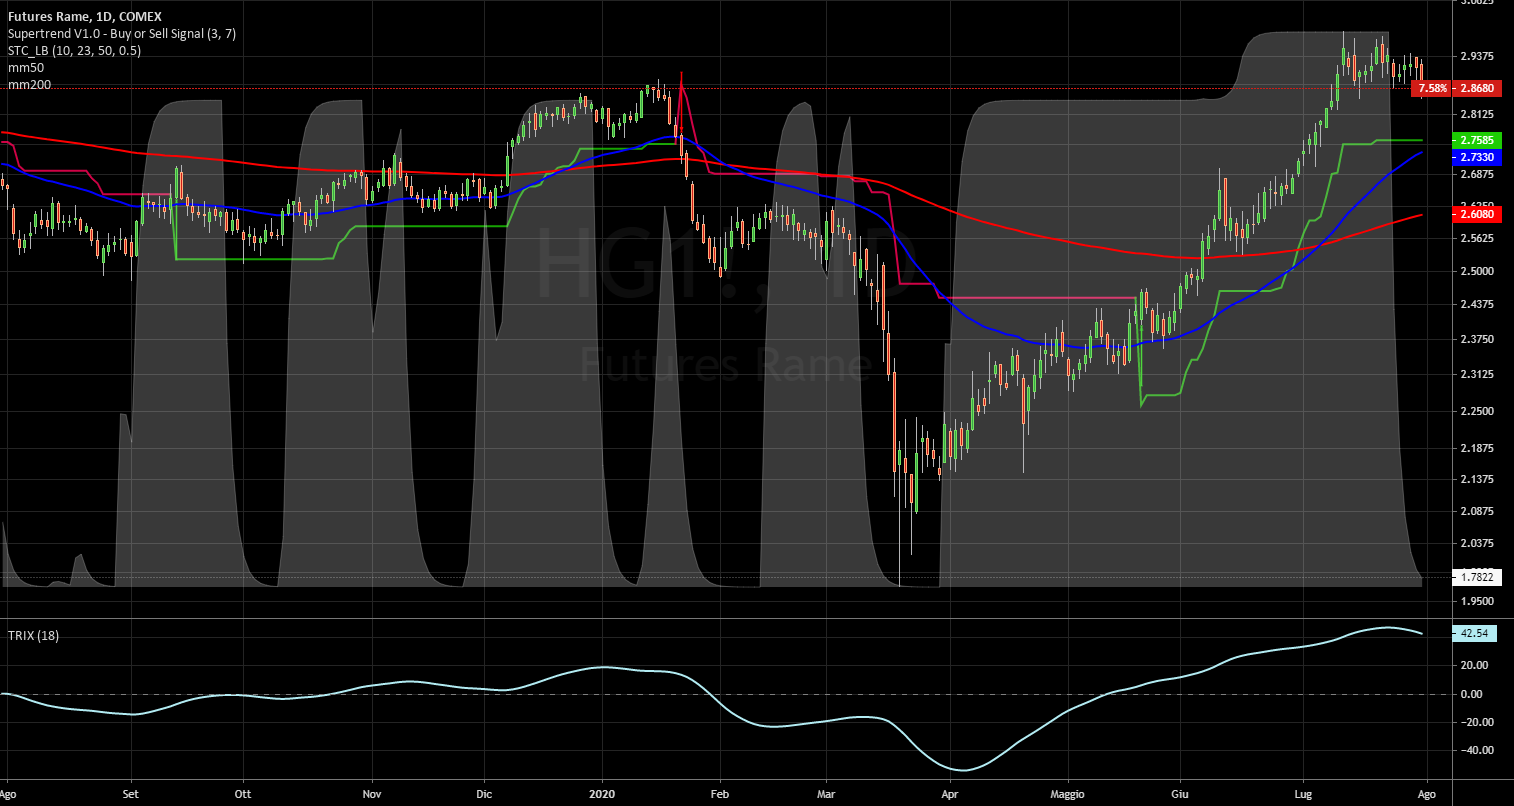
Task: Click the red 2.8680 current price label
Action: pos(1476,88)
